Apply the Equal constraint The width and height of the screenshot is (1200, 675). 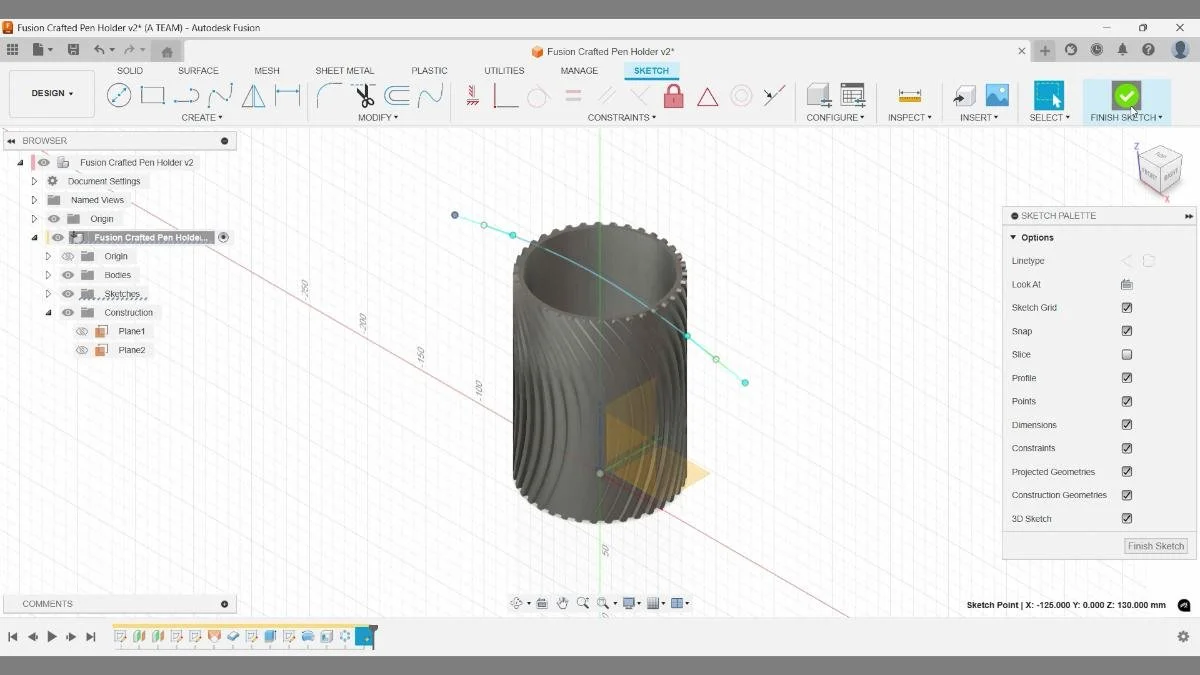[573, 95]
